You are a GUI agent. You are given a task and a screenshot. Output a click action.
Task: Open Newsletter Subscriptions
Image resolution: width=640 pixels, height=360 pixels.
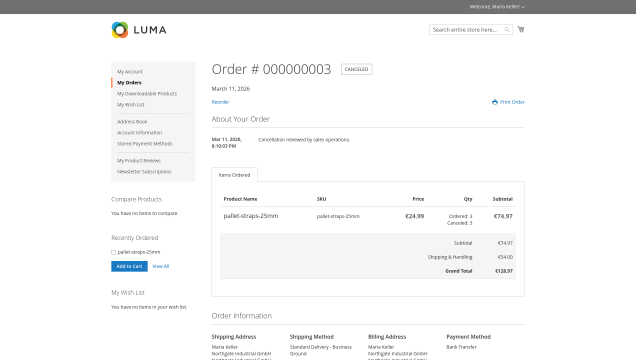tap(144, 172)
